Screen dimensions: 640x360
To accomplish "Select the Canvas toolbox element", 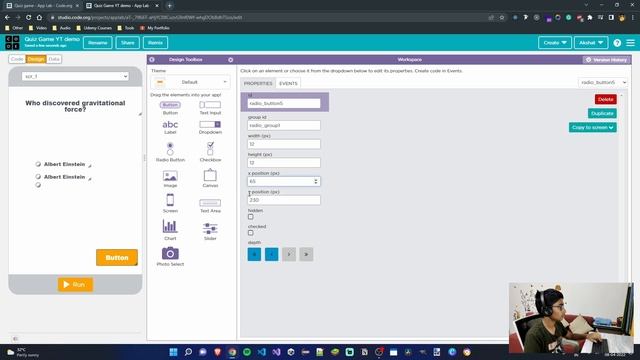I will tap(210, 179).
